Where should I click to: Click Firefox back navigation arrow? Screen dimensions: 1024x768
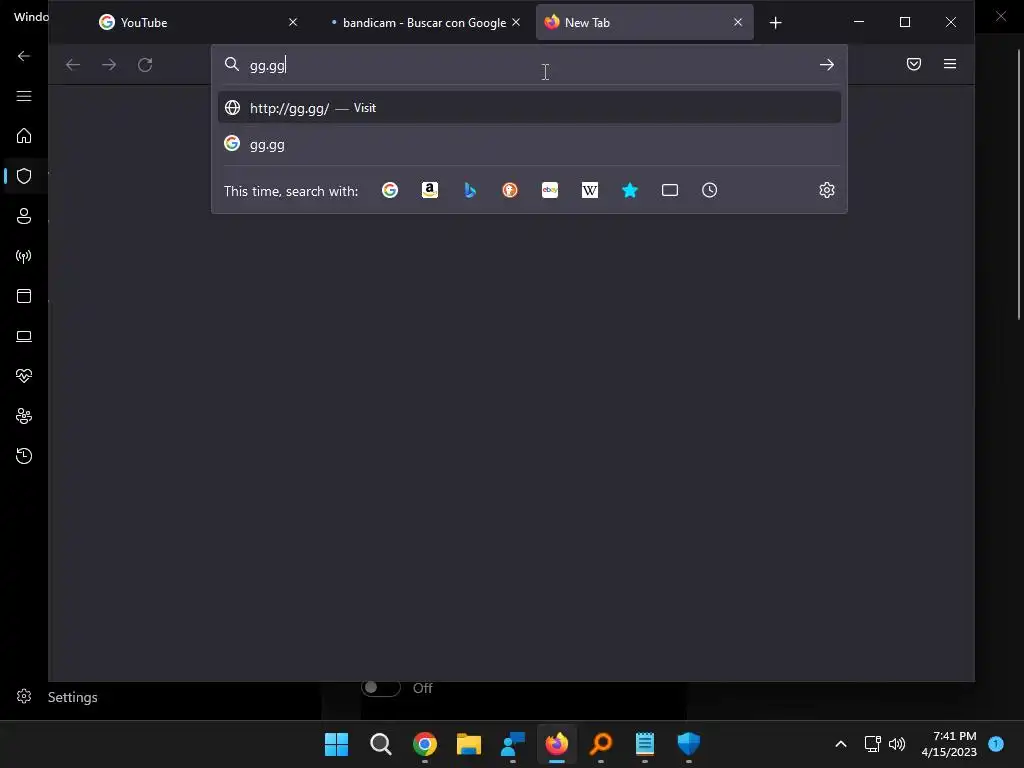pos(72,65)
